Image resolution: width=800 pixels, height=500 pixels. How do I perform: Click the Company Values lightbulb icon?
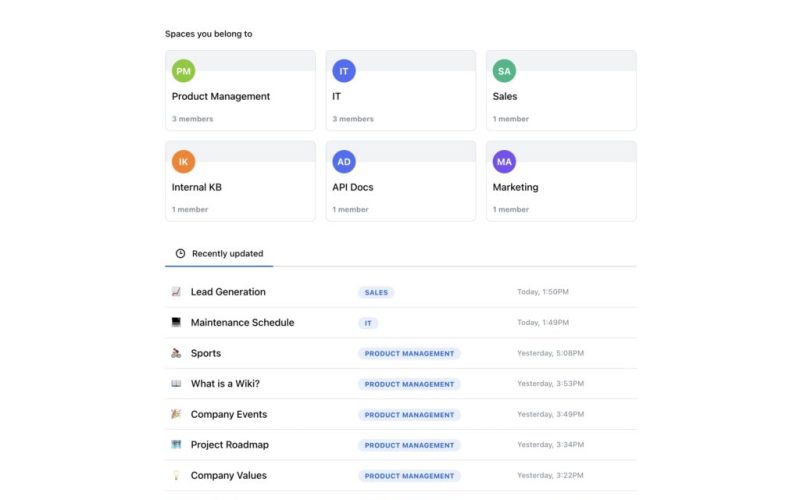click(x=176, y=476)
